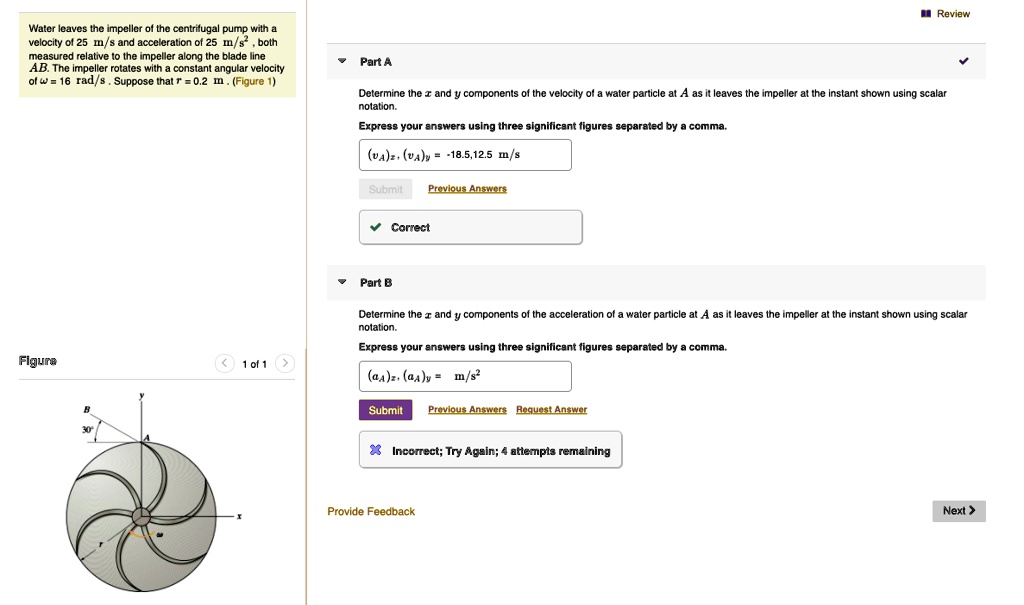Open the Review link
Screen dimensions: 1024x605
click(953, 14)
